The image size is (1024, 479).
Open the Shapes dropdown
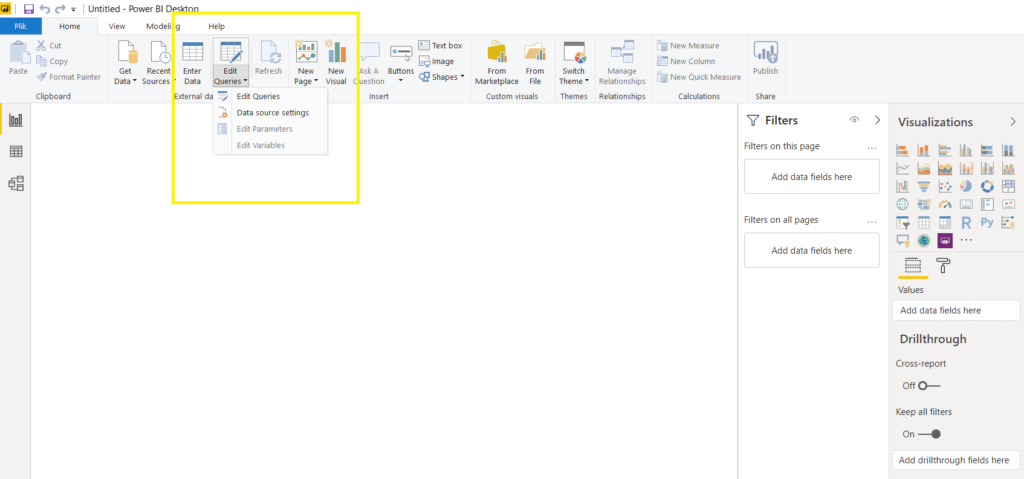coord(441,76)
